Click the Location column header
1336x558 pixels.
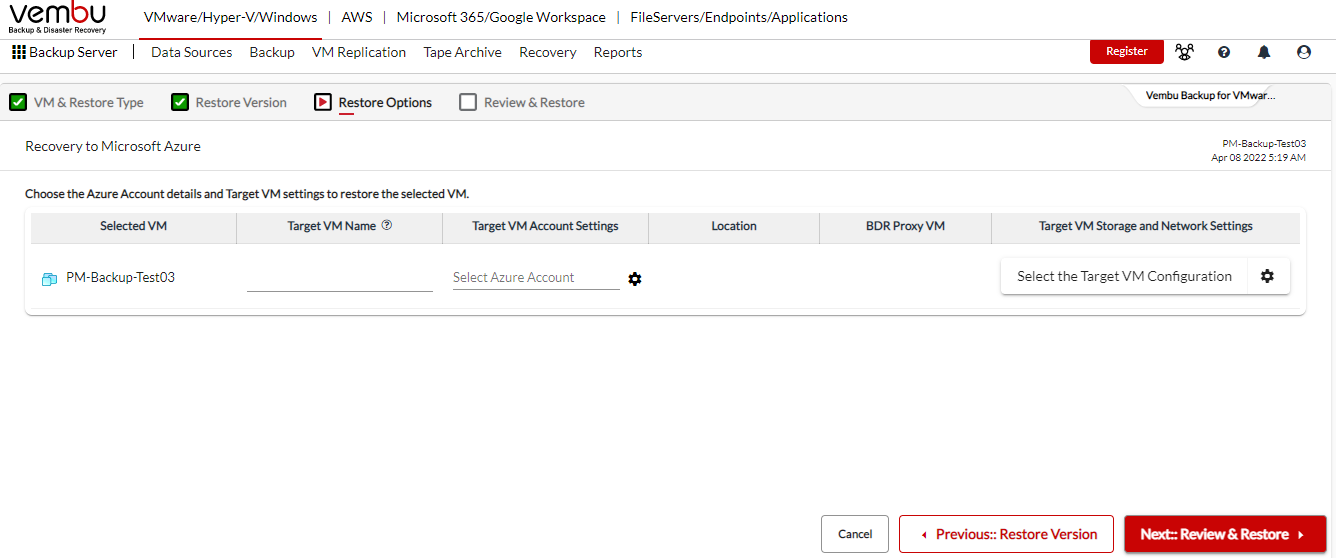tap(734, 226)
